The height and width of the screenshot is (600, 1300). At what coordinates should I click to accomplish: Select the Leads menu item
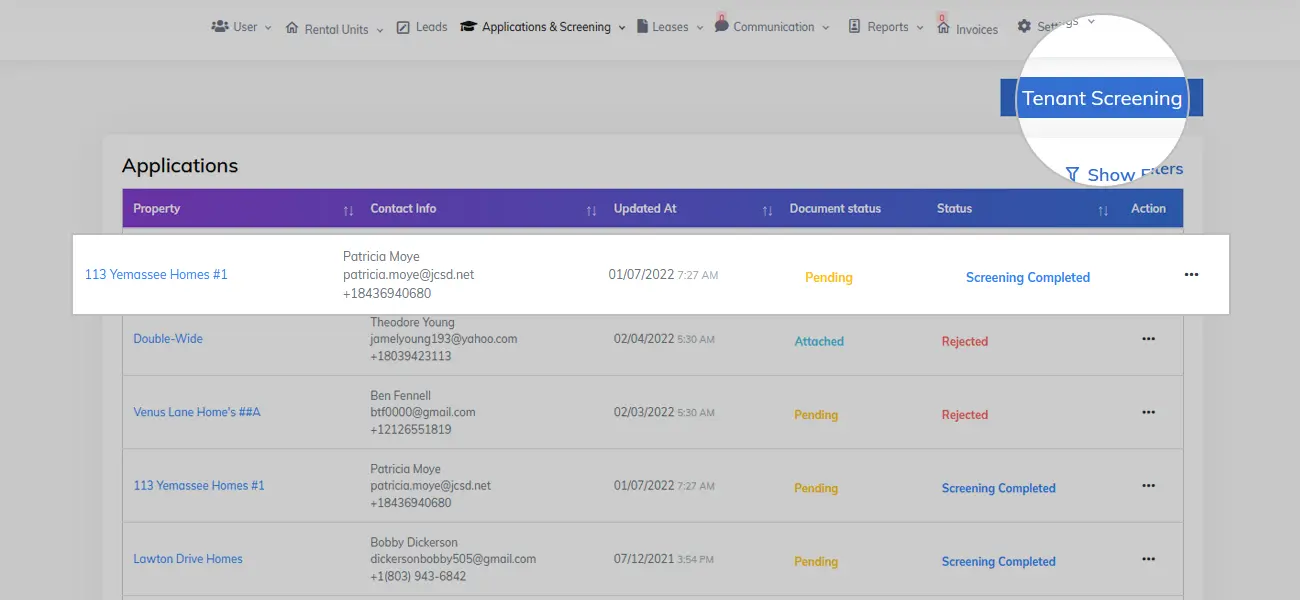(431, 27)
